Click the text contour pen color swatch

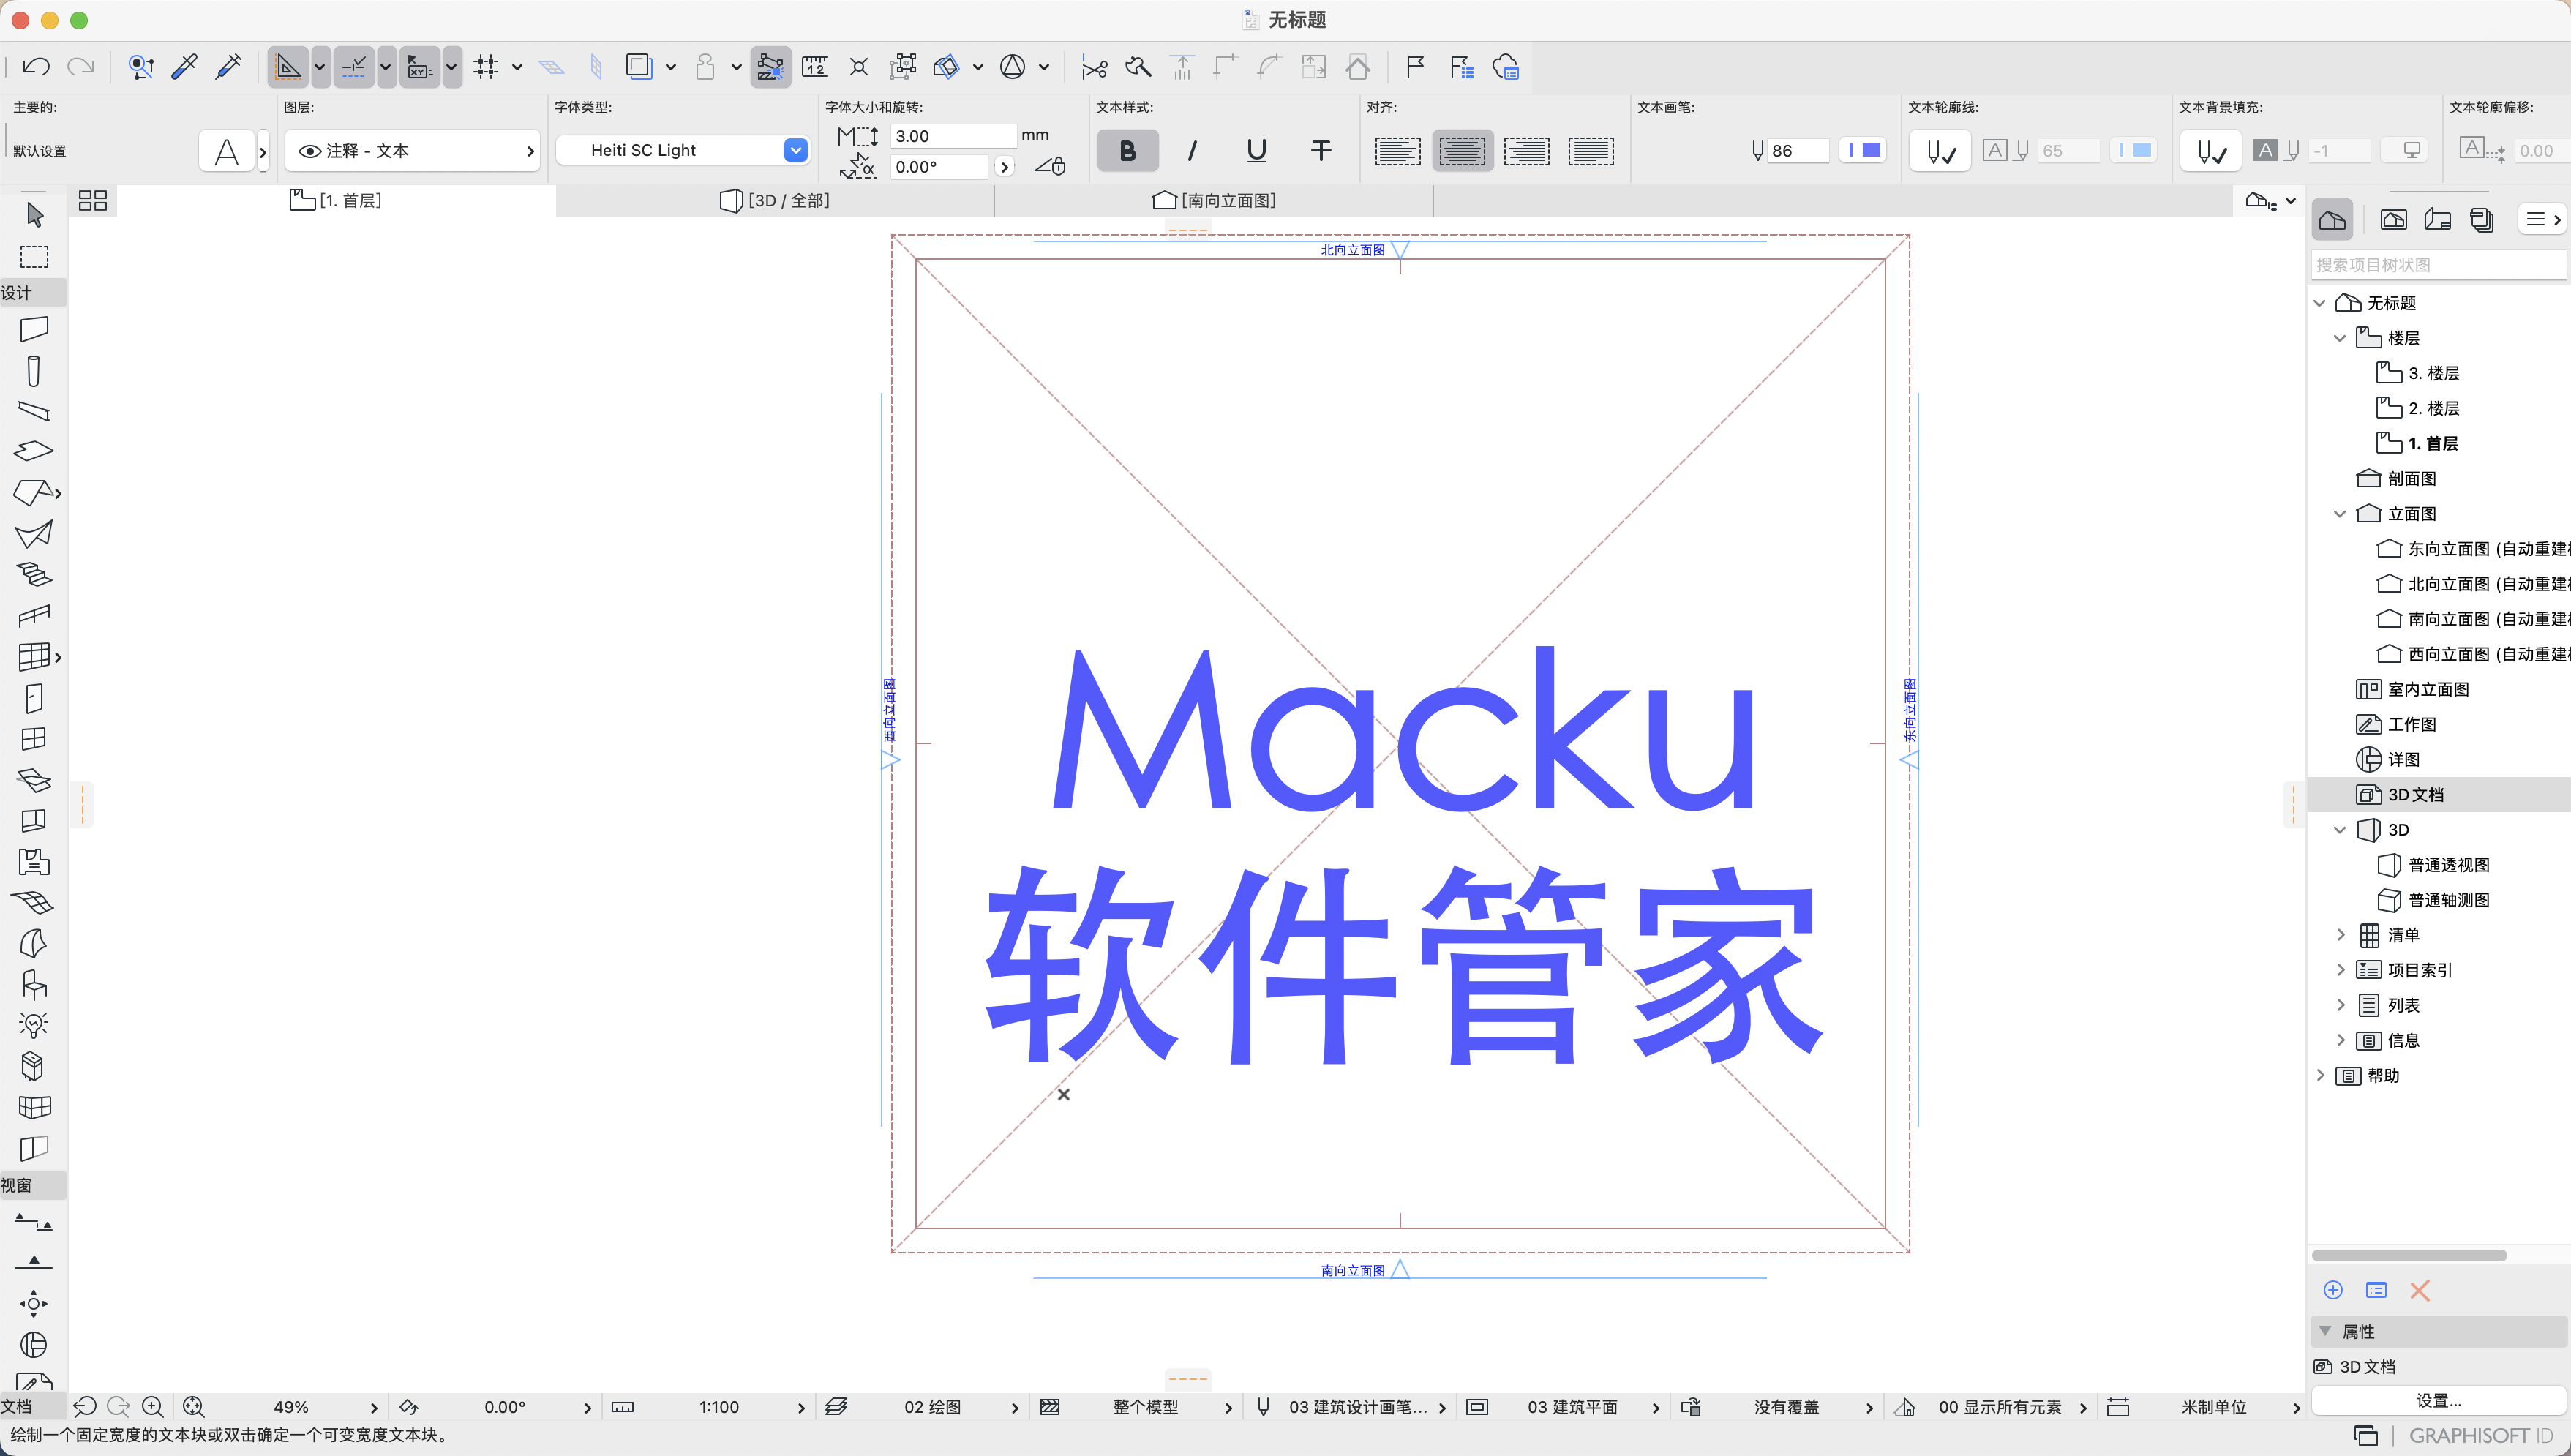[x=2133, y=150]
